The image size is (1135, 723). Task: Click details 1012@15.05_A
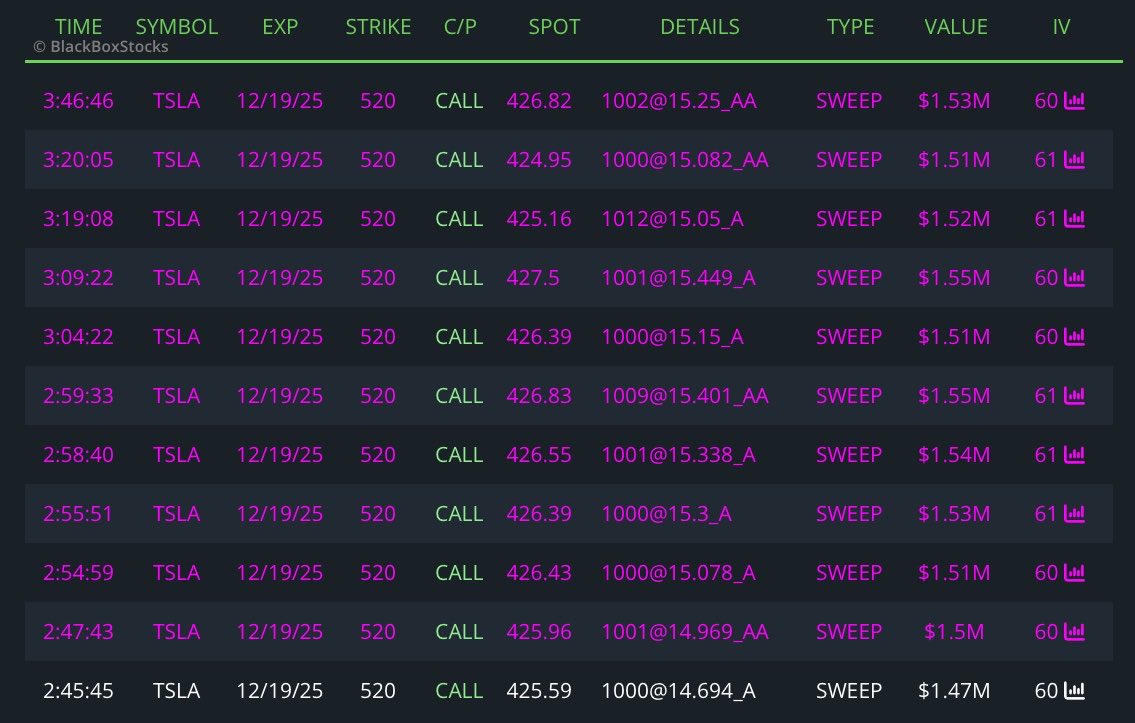(x=672, y=219)
